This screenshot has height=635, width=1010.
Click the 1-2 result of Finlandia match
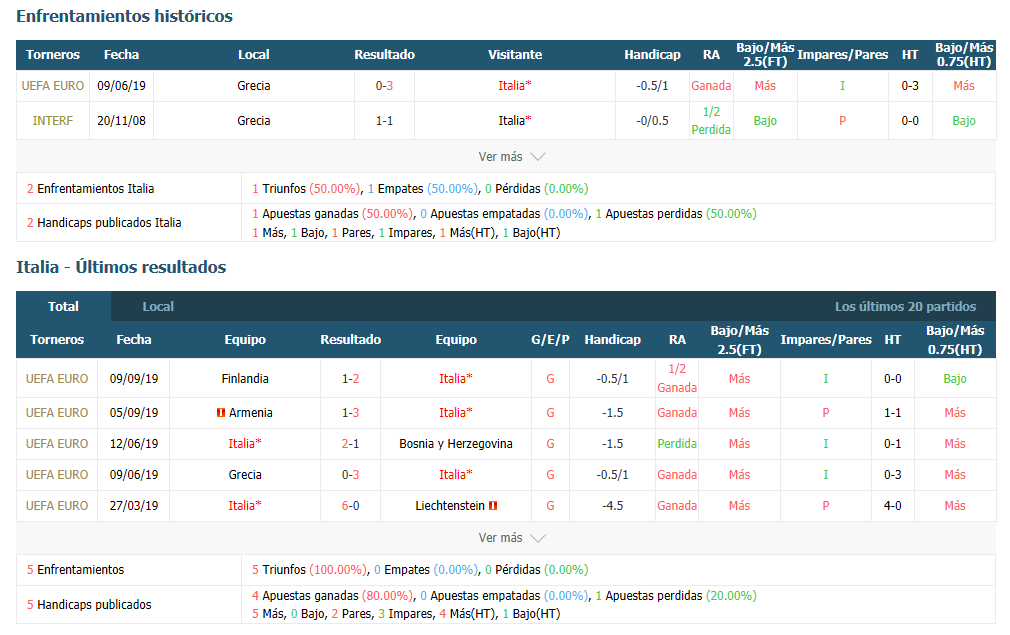click(x=350, y=379)
